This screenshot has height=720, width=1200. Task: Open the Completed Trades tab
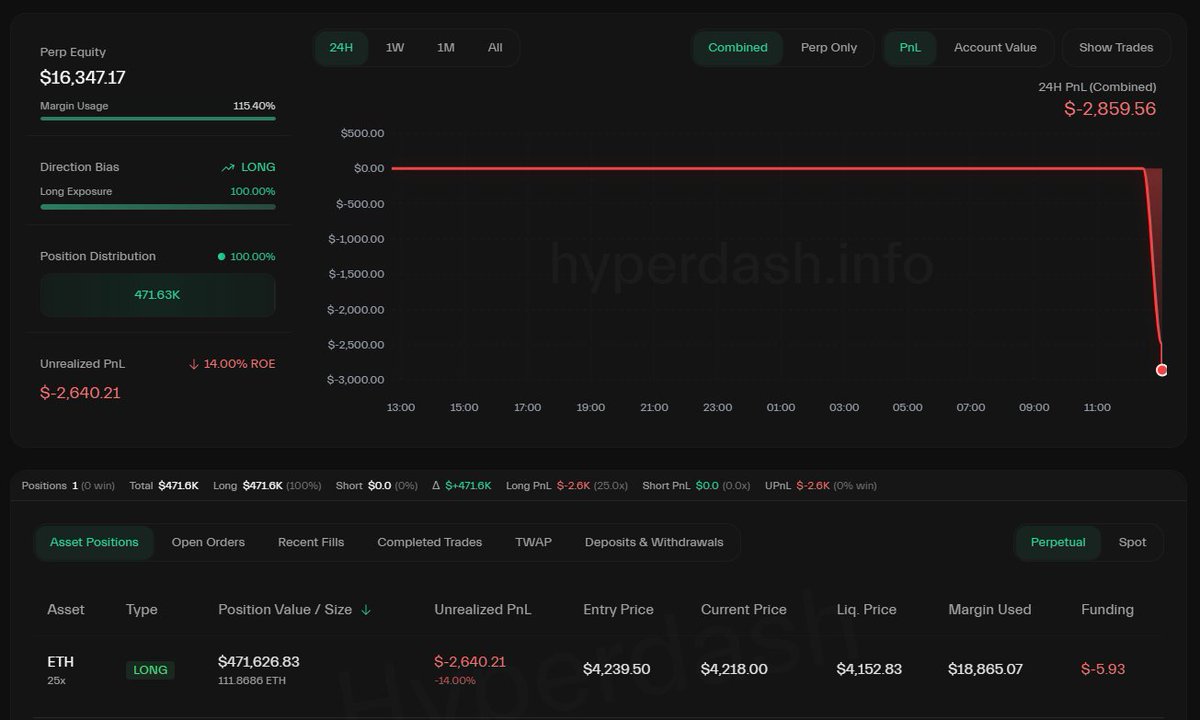pos(429,542)
